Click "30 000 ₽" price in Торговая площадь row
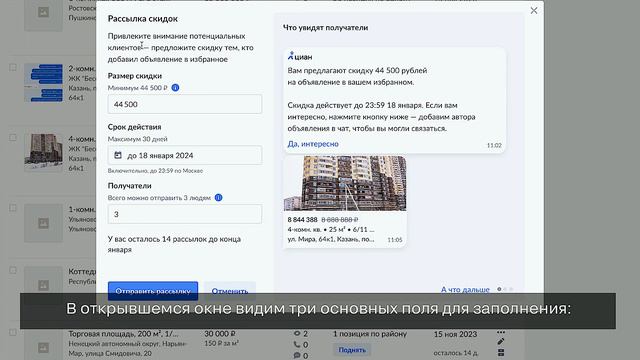The height and width of the screenshot is (360, 640). [220, 334]
